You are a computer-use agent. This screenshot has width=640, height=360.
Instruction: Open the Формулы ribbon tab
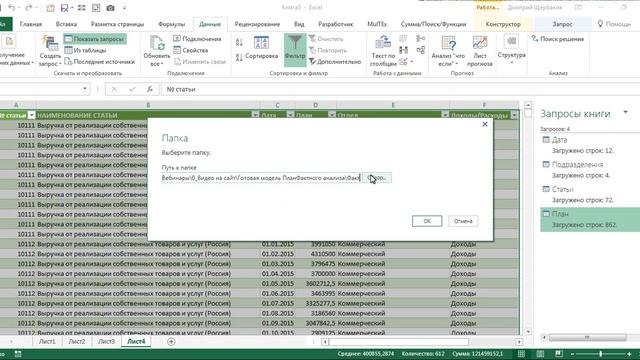coord(171,24)
